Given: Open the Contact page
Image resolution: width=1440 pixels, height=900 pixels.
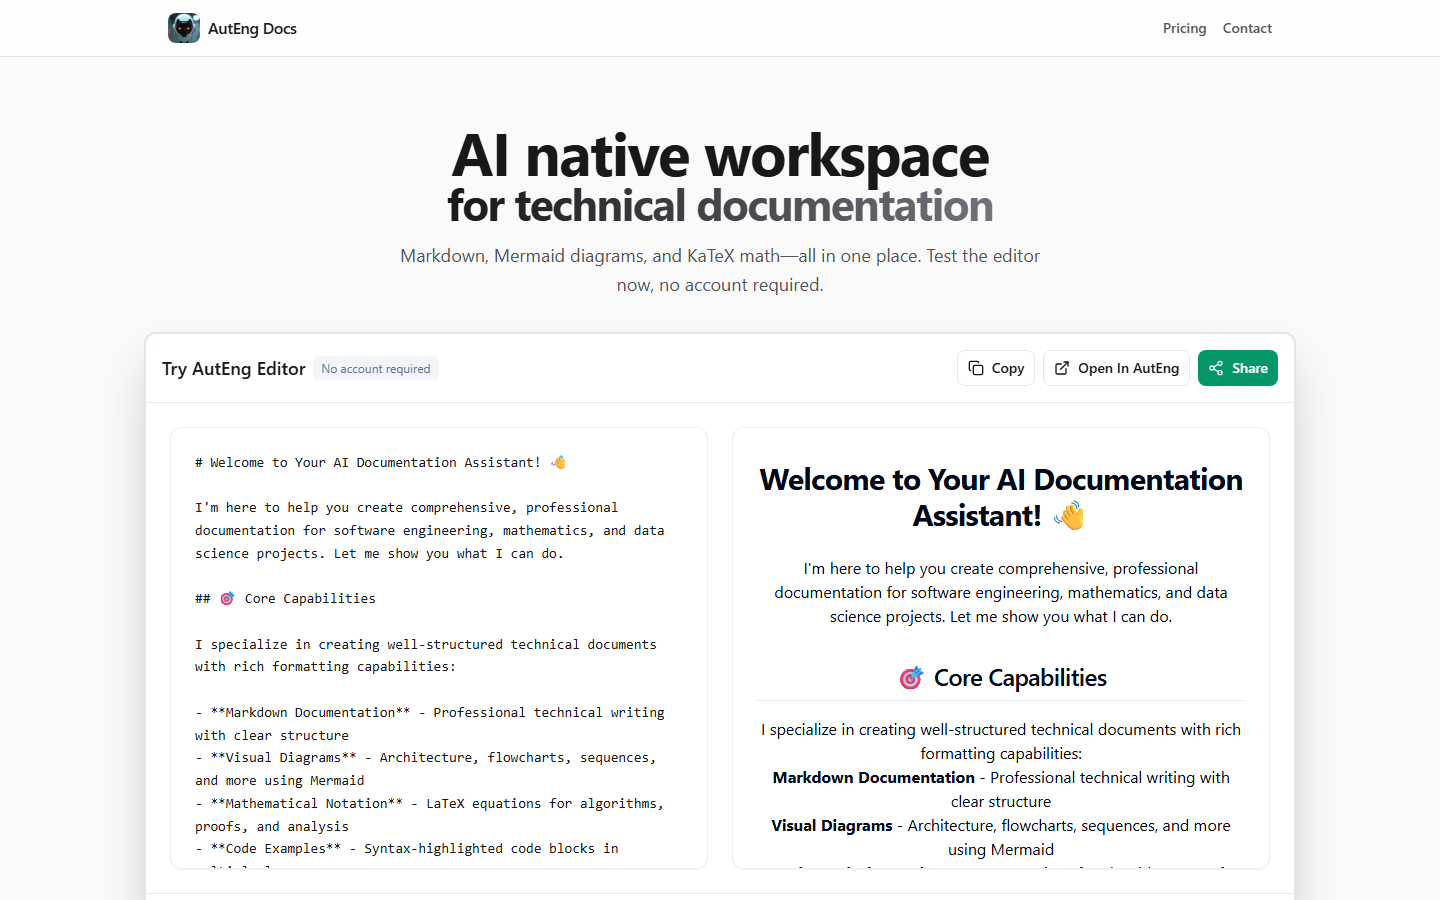Looking at the screenshot, I should 1246,28.
